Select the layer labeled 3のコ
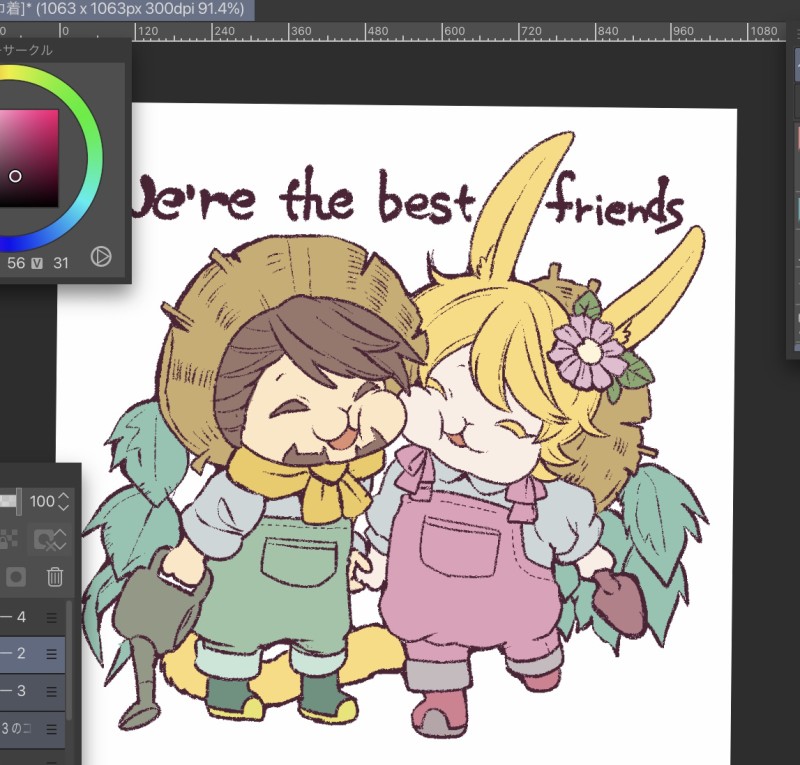 pyautogui.click(x=33, y=729)
